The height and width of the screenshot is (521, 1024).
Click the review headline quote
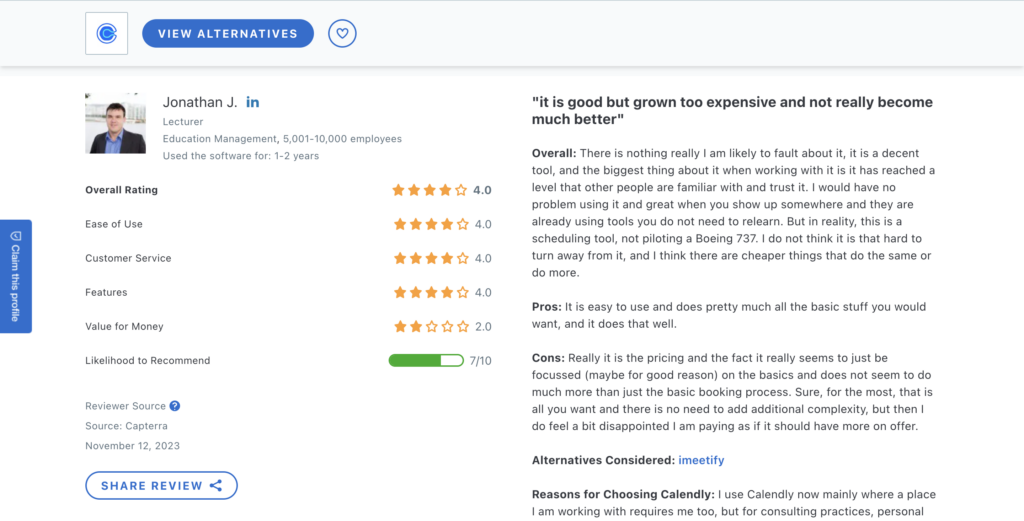coord(732,111)
